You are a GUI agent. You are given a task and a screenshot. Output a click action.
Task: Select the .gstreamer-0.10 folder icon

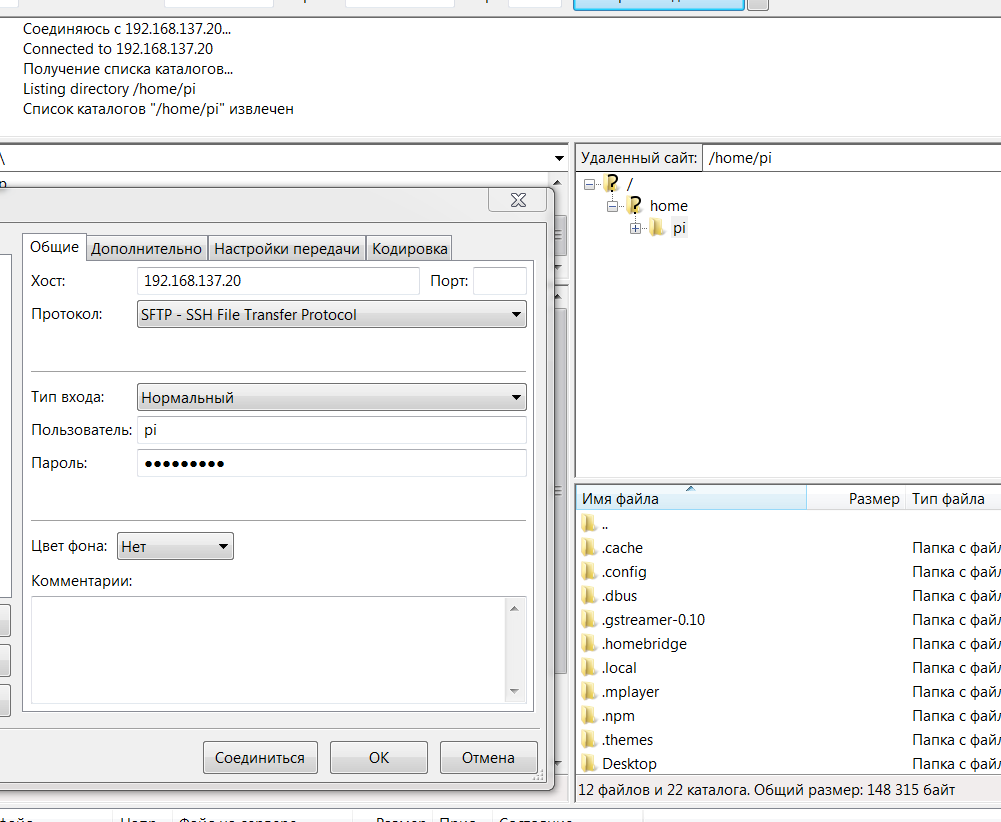[x=589, y=620]
